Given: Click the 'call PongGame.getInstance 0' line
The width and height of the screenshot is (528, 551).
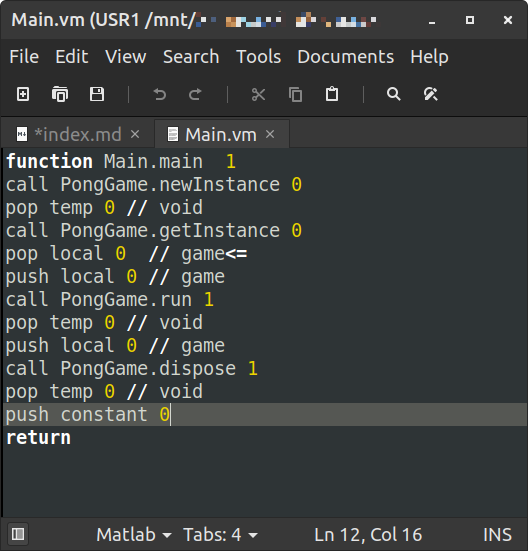Looking at the screenshot, I should click(154, 231).
